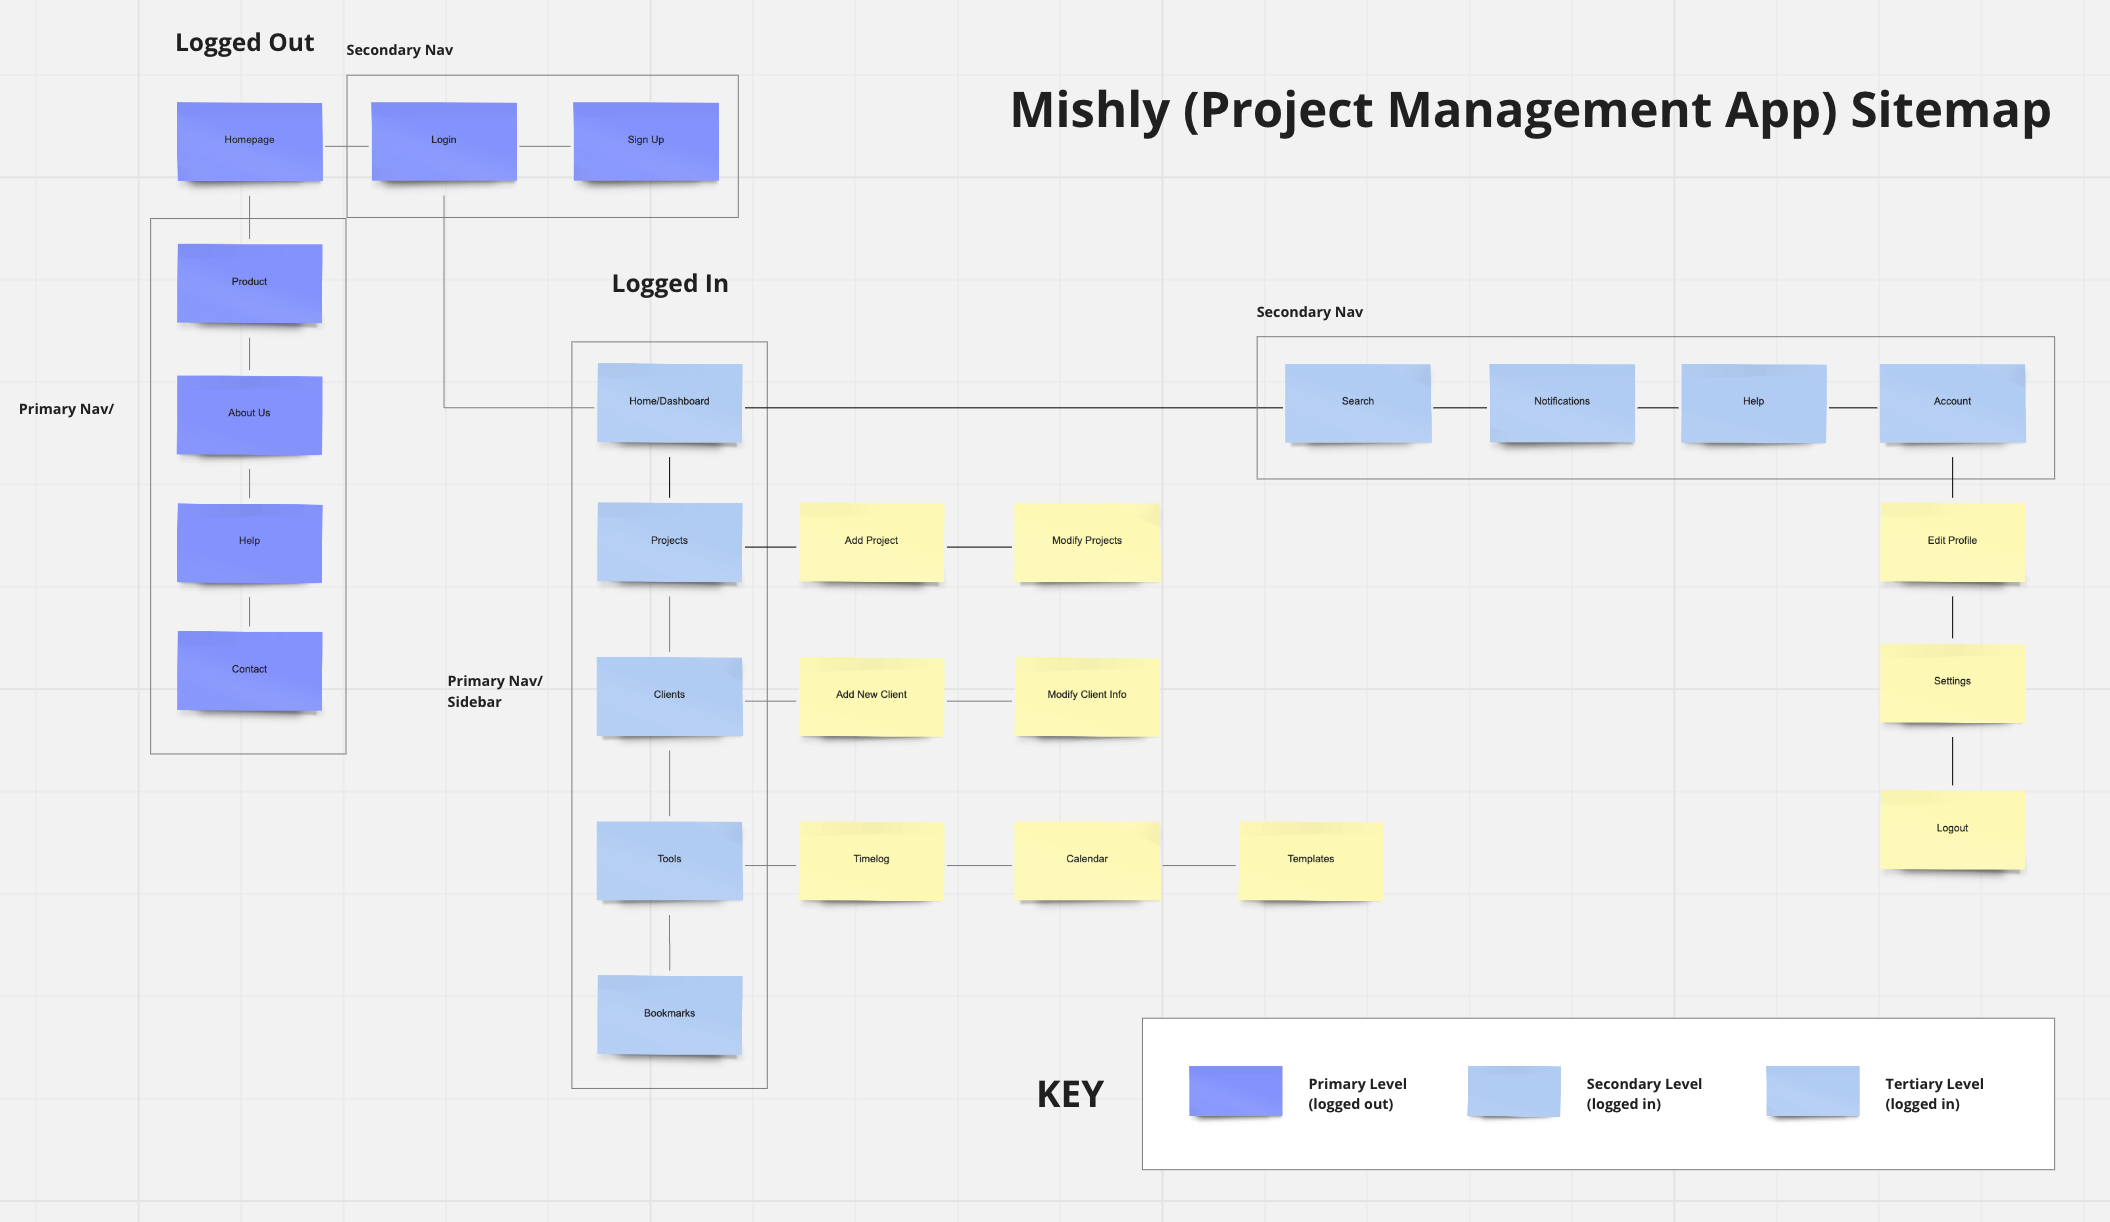Click the Mishly Sitemap title text
The width and height of the screenshot is (2110, 1222).
point(1530,110)
